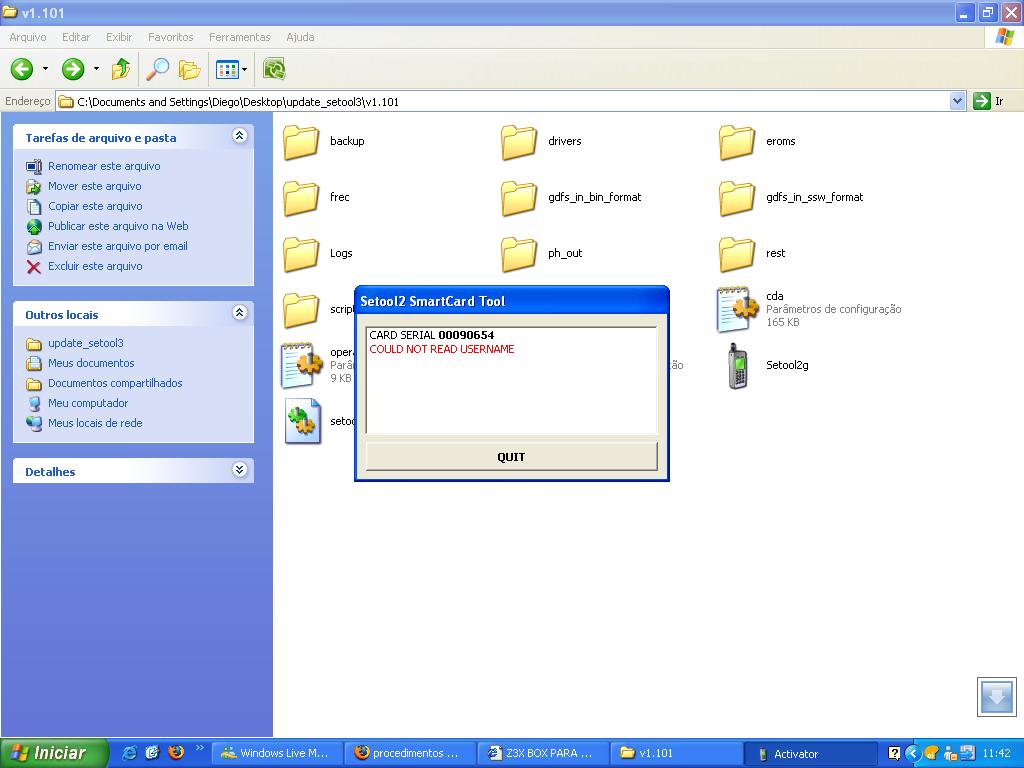Click the Iniciar start button

click(54, 753)
